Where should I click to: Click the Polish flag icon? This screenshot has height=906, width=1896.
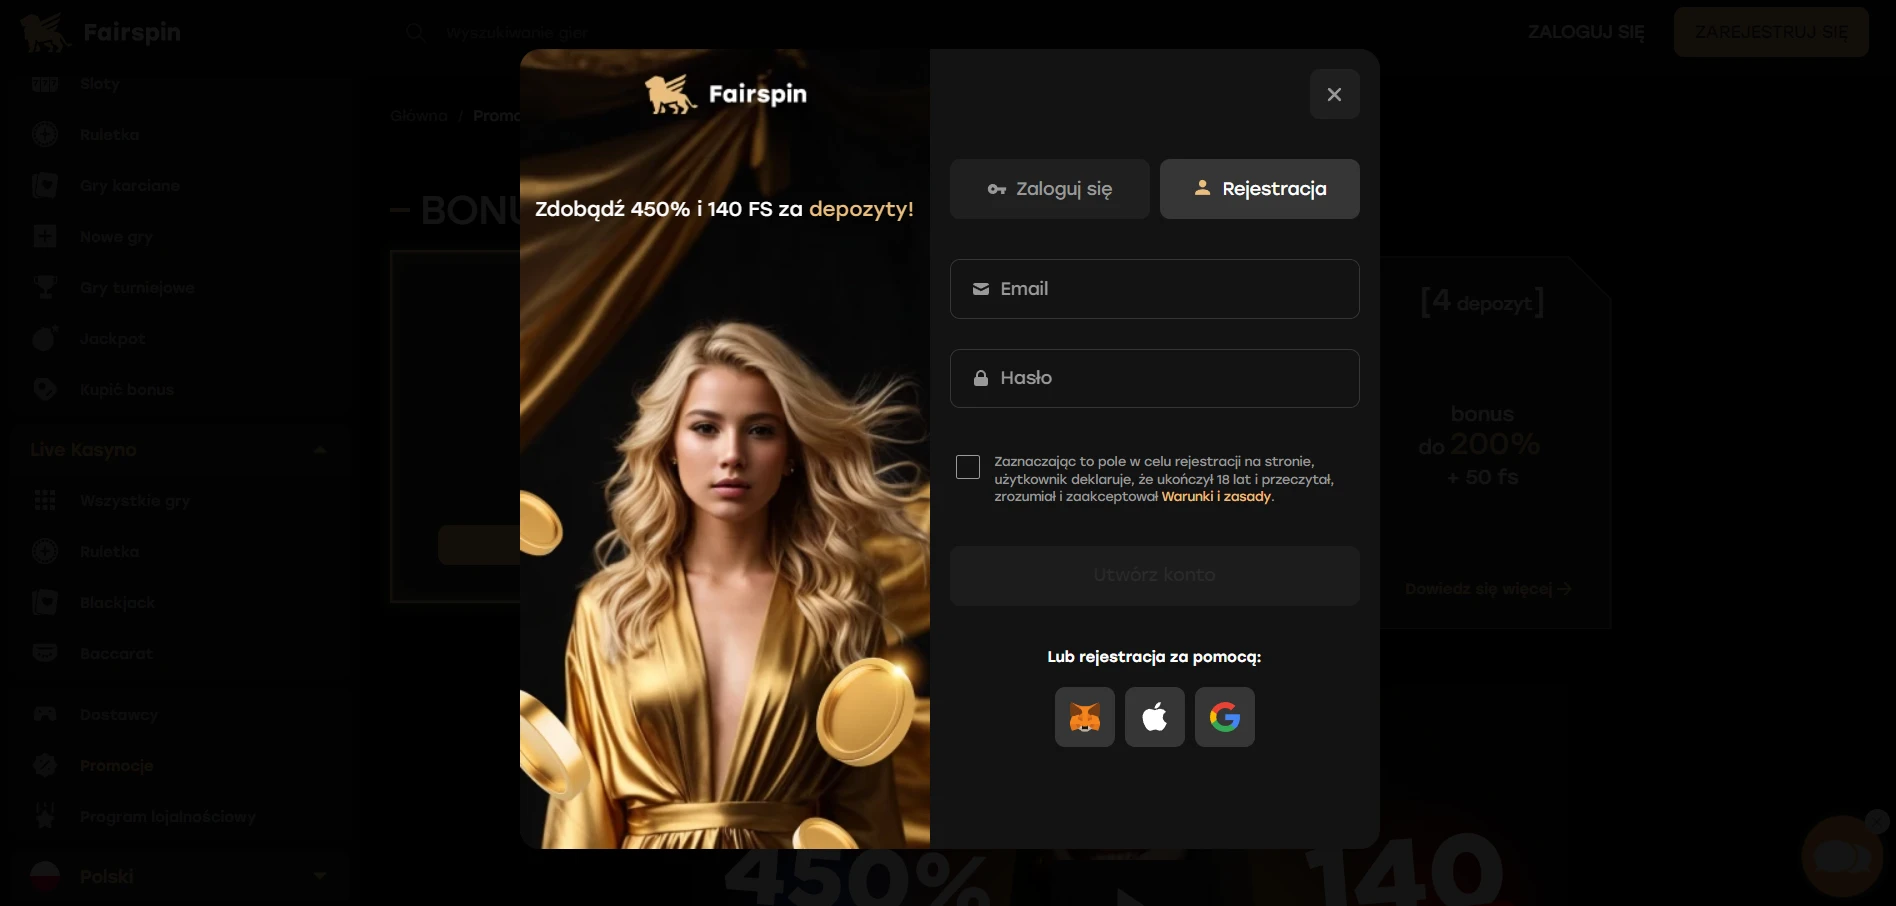click(x=45, y=876)
